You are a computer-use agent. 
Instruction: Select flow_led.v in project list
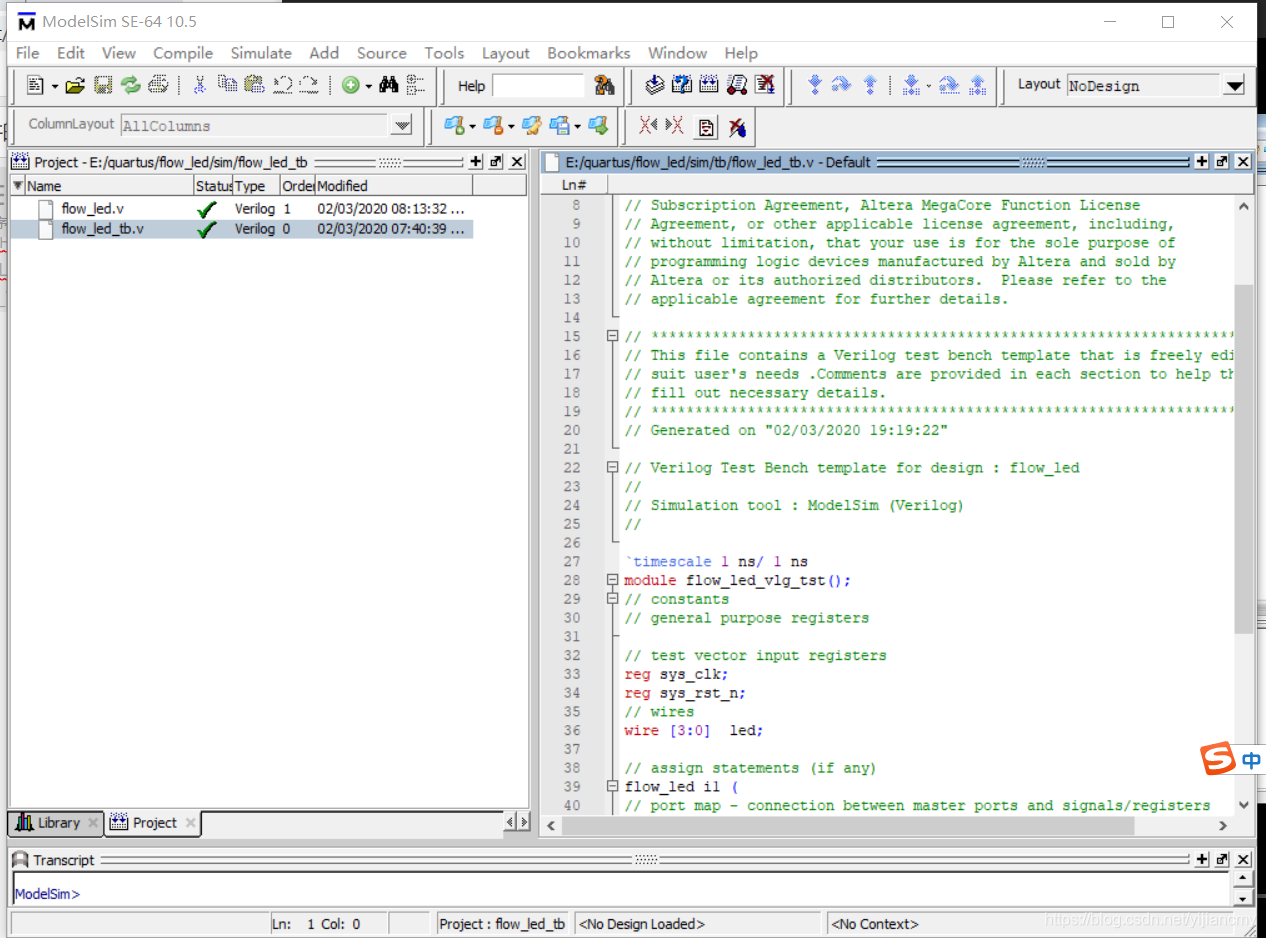coord(241,209)
